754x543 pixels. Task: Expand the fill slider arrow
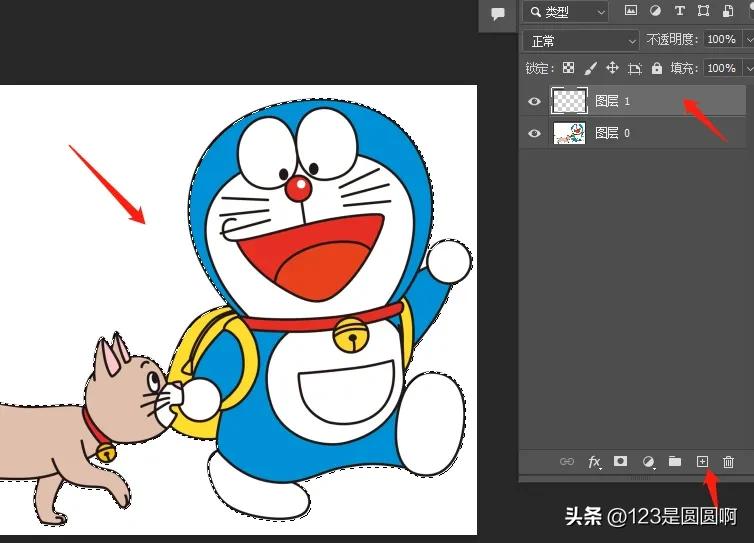pos(749,68)
